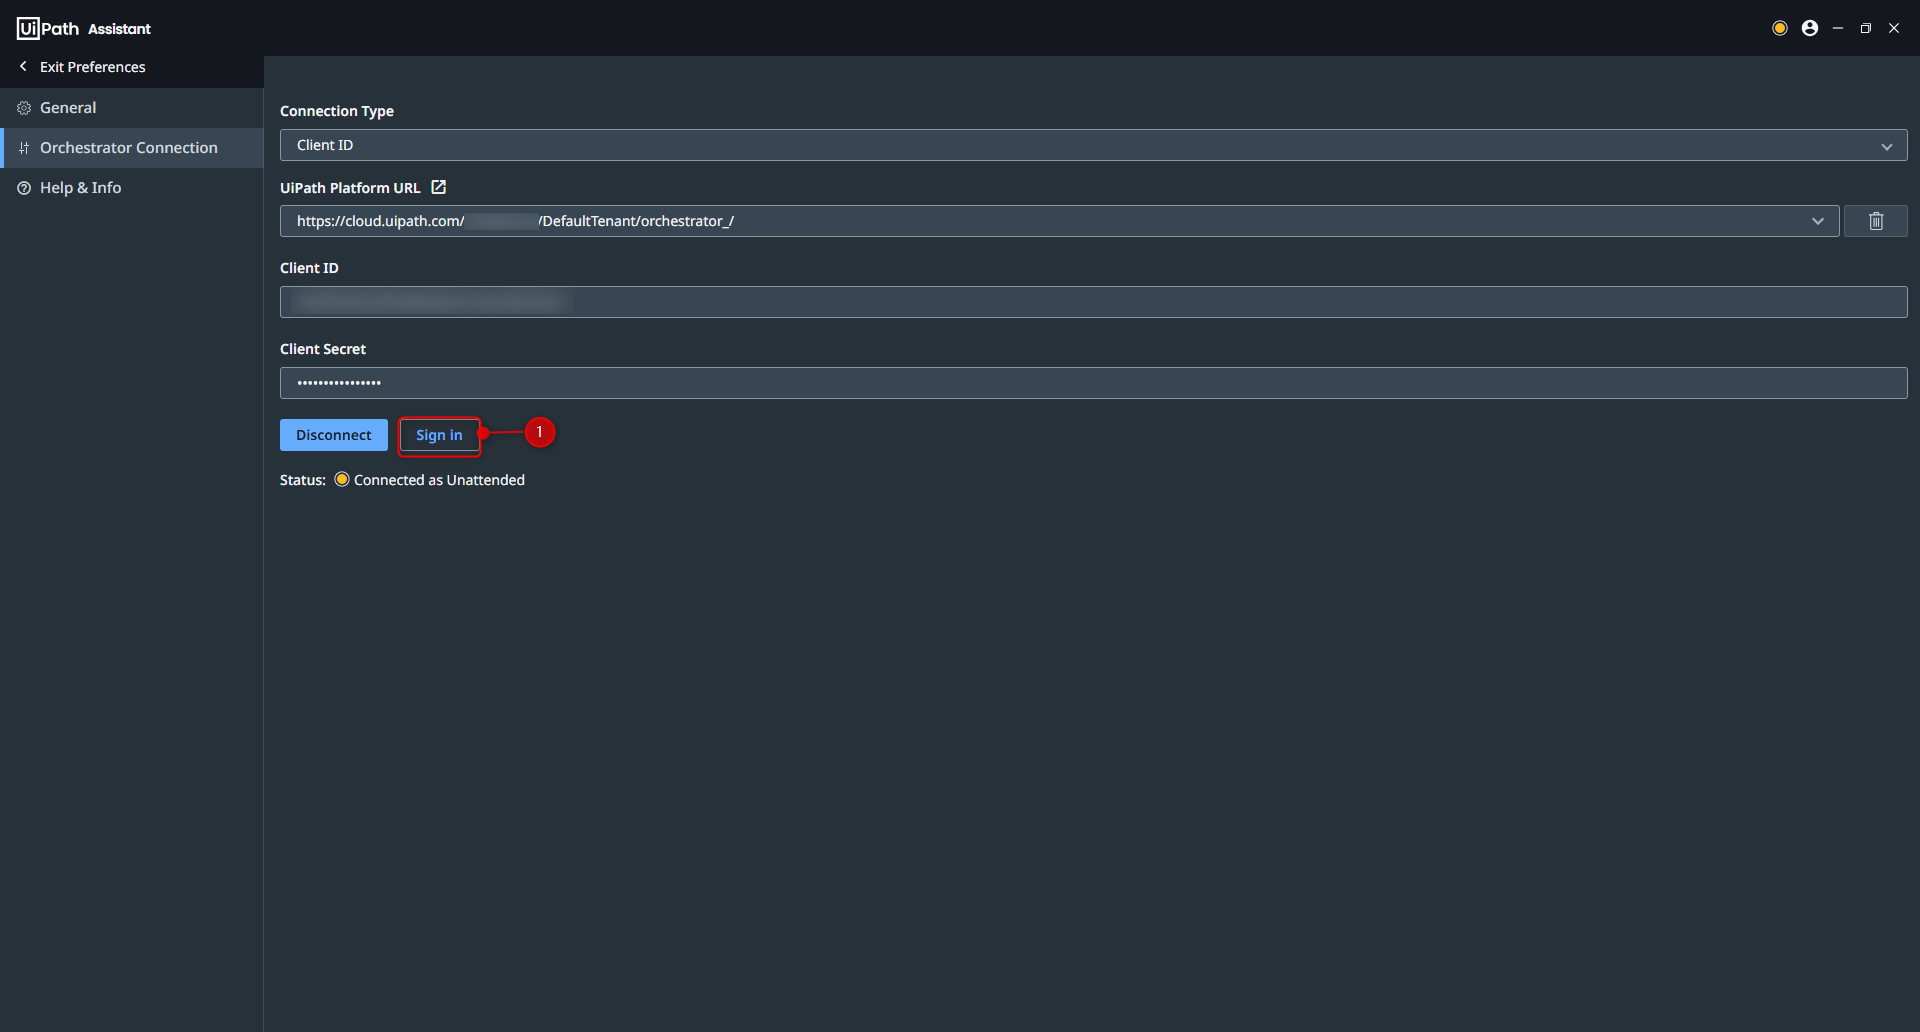Click the Connected as Unattended status text
This screenshot has height=1032, width=1920.
439,480
